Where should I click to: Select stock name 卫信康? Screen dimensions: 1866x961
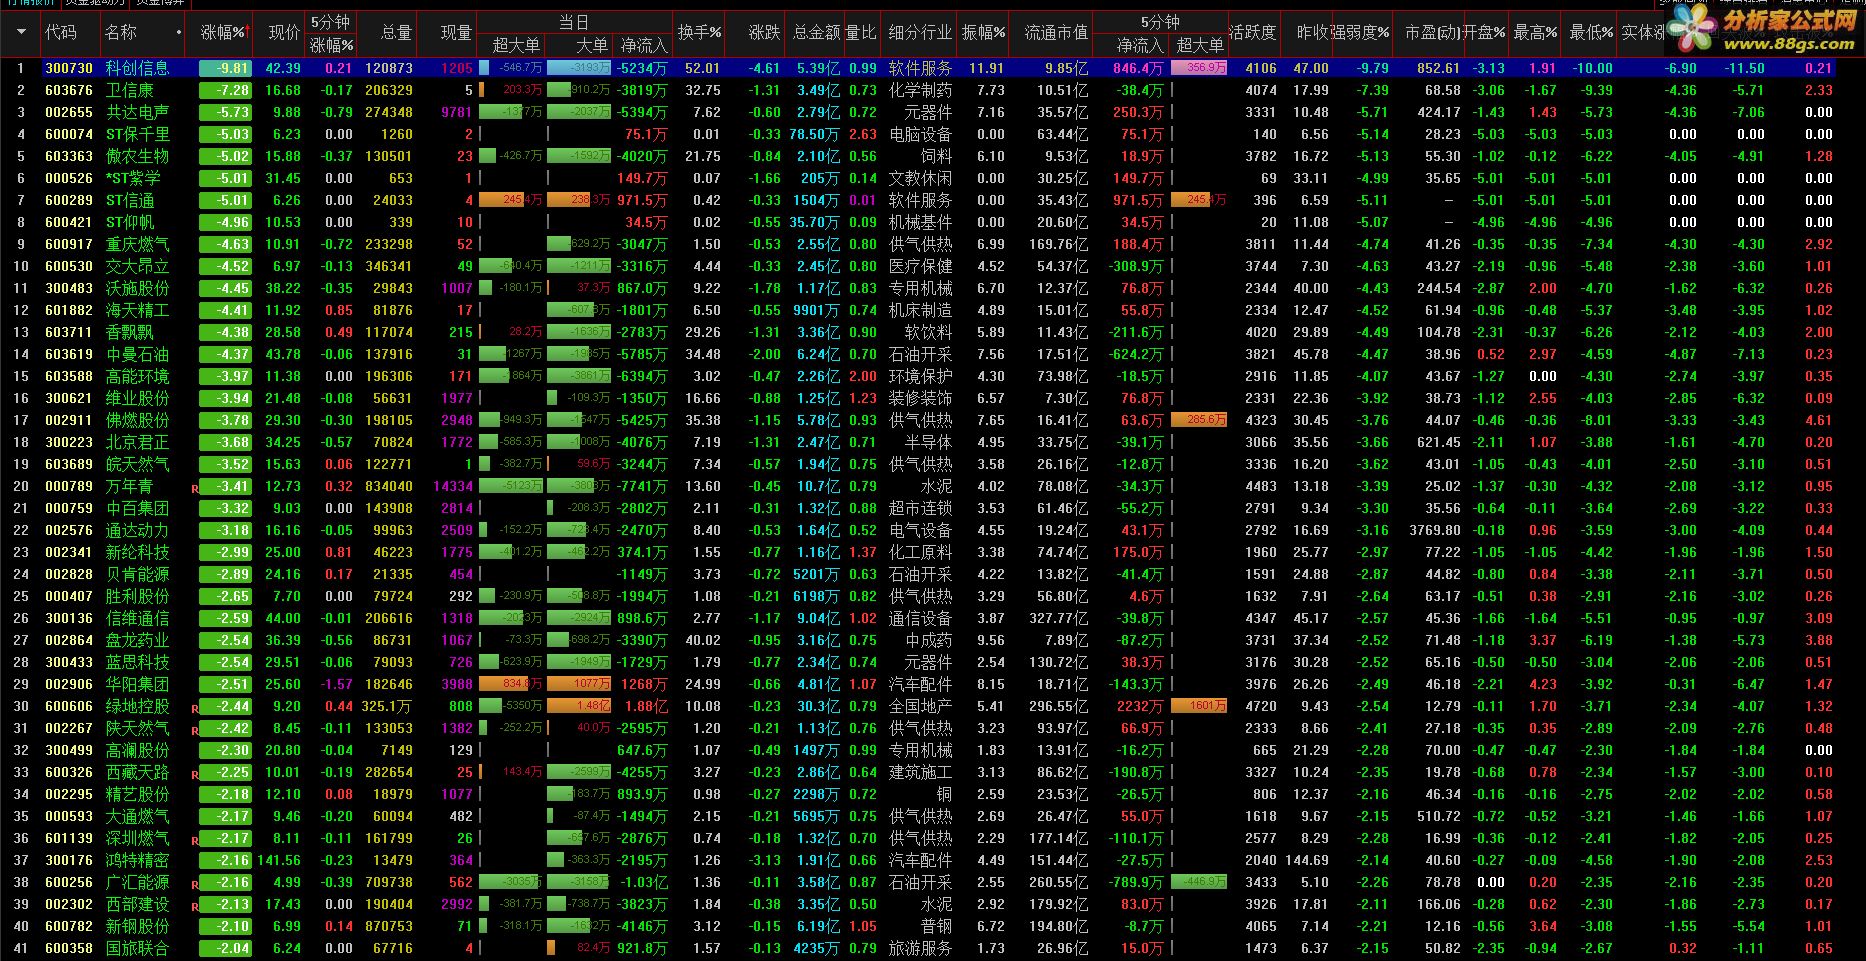129,90
